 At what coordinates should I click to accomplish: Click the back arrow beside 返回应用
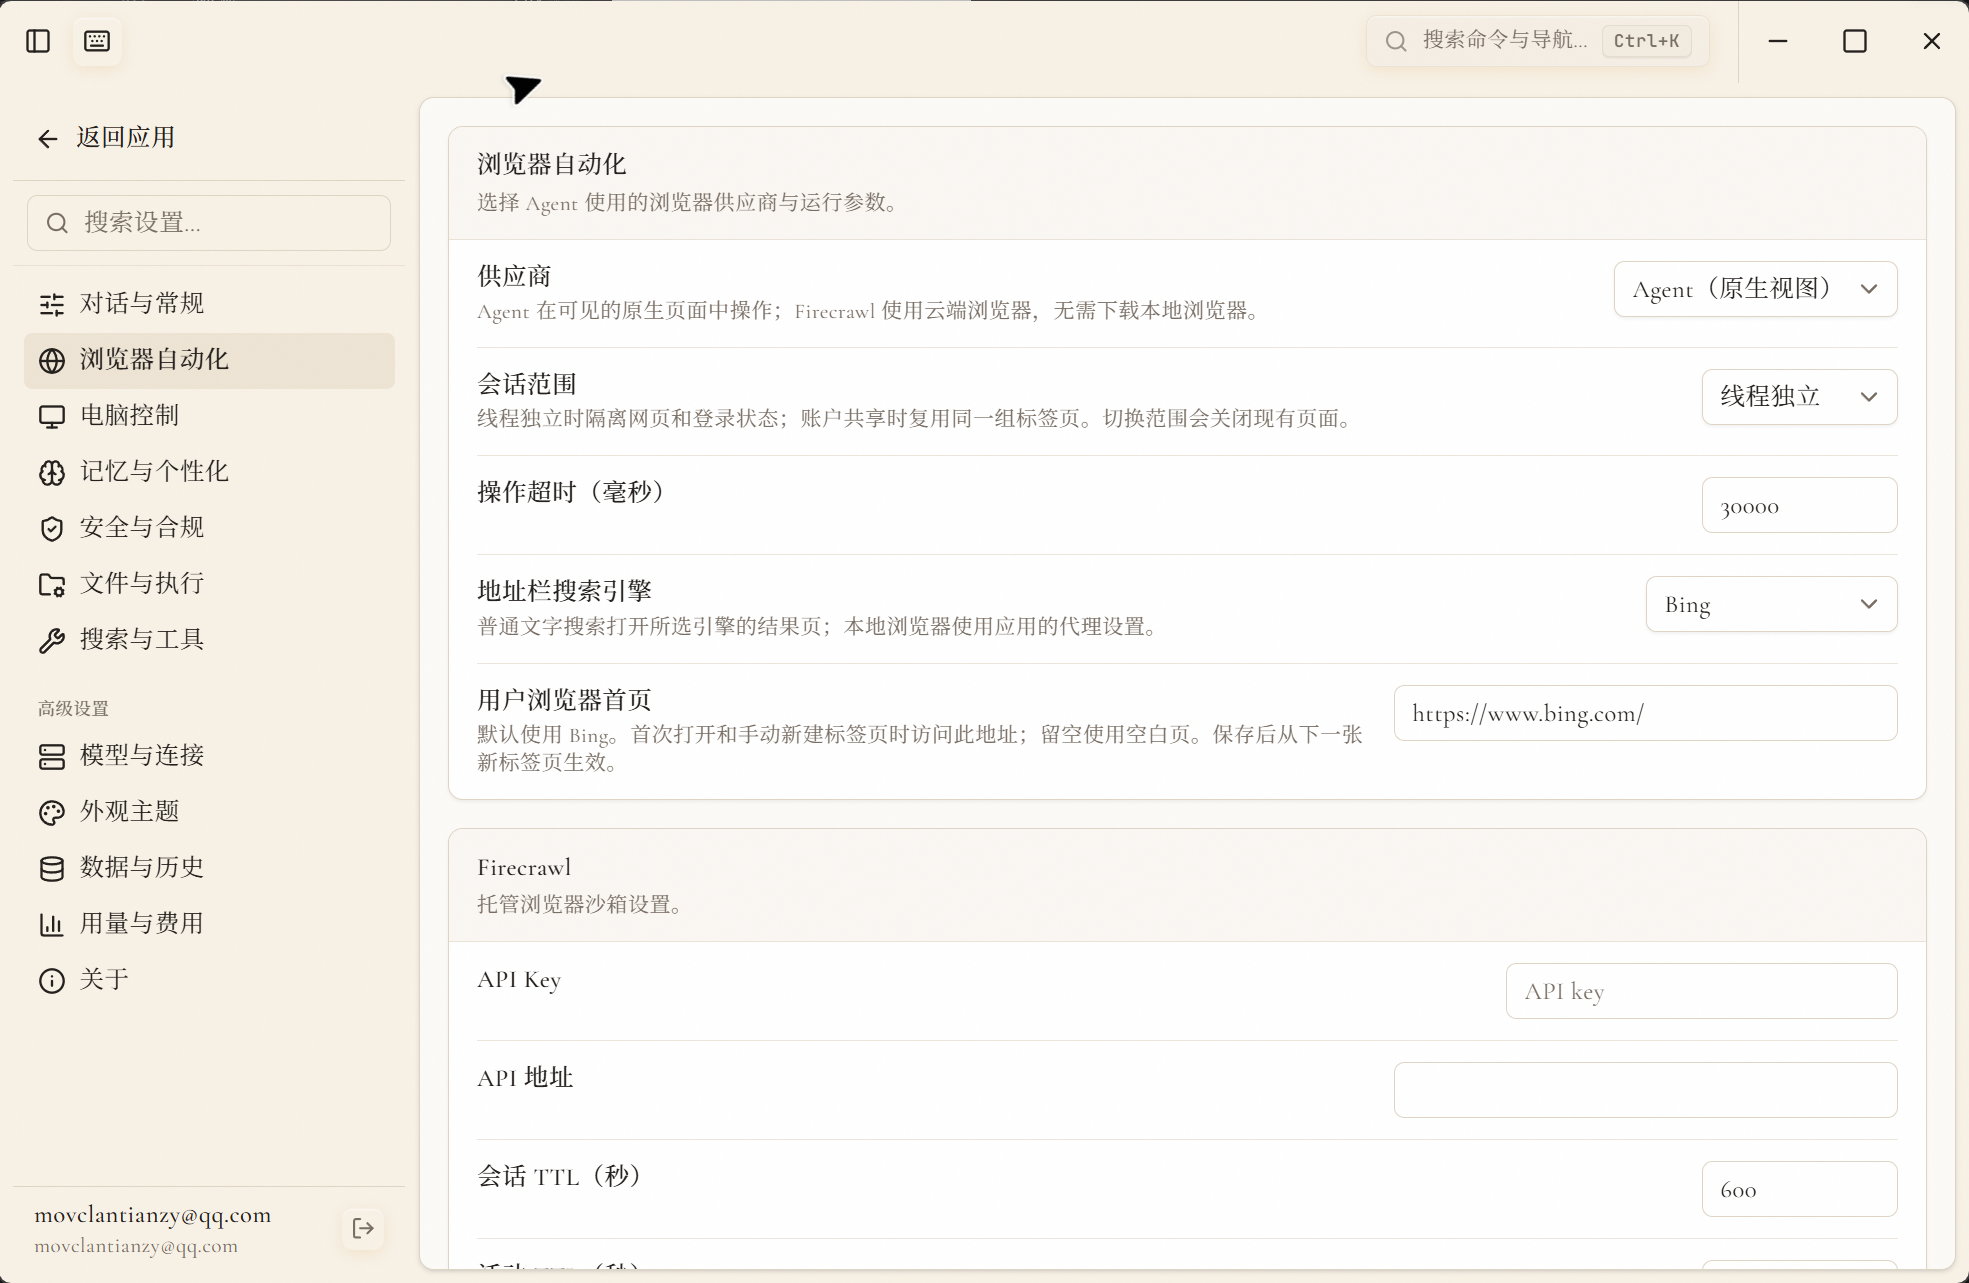click(x=47, y=138)
